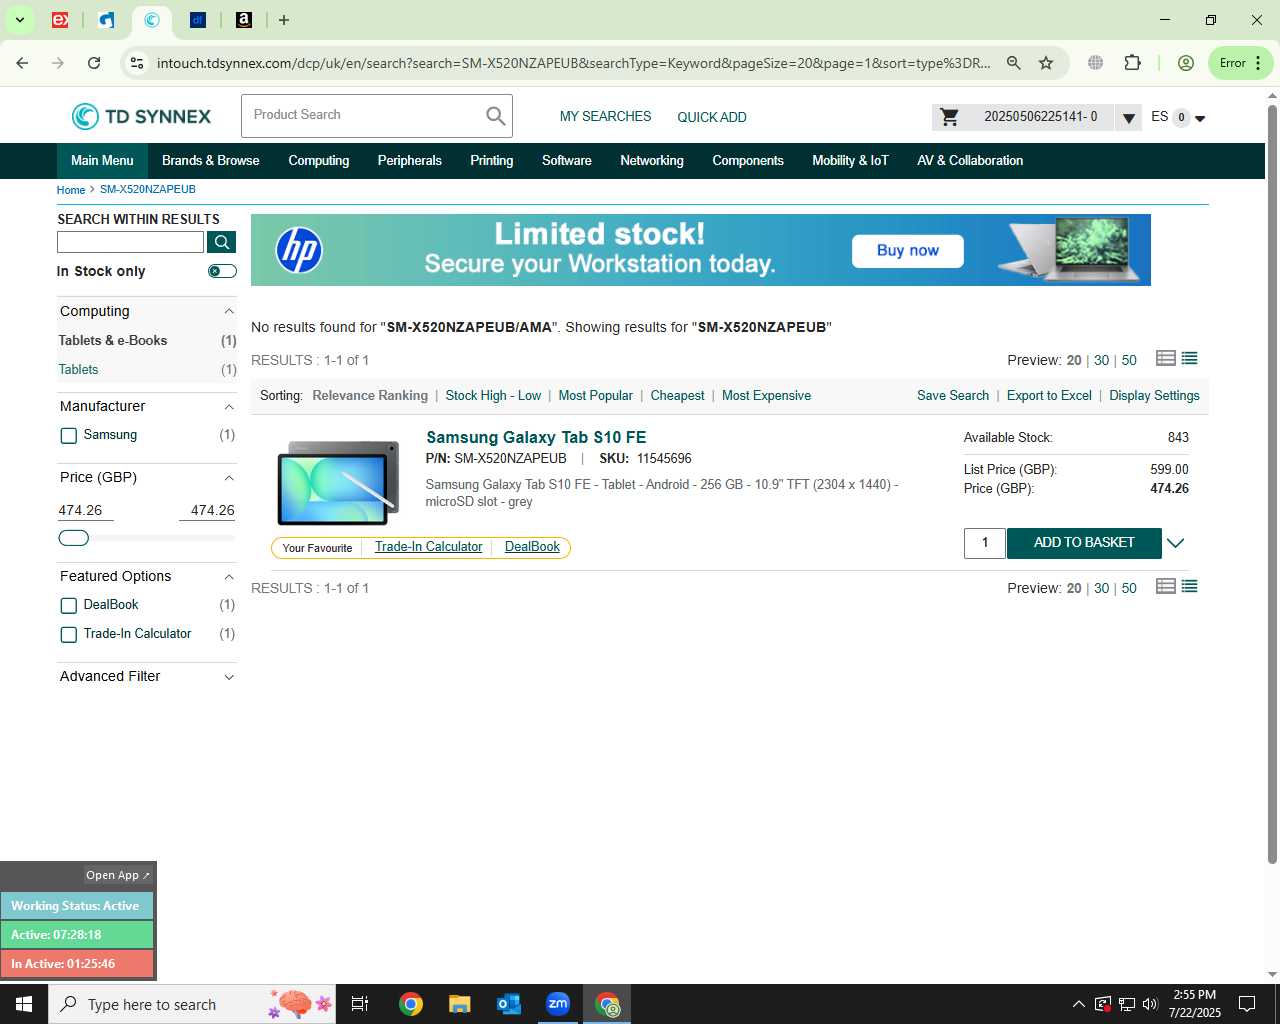The width and height of the screenshot is (1280, 1024).
Task: Sort by Stock High - Low
Action: pos(493,396)
